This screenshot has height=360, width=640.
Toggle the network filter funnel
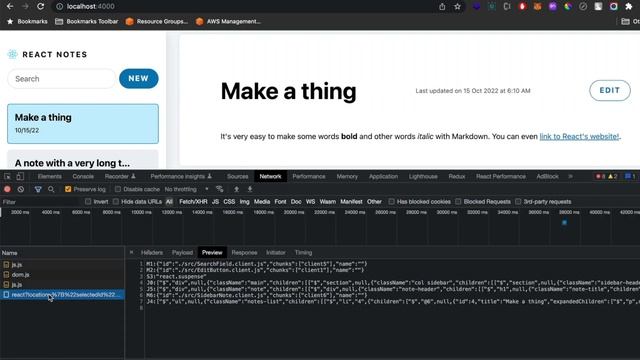coord(38,189)
